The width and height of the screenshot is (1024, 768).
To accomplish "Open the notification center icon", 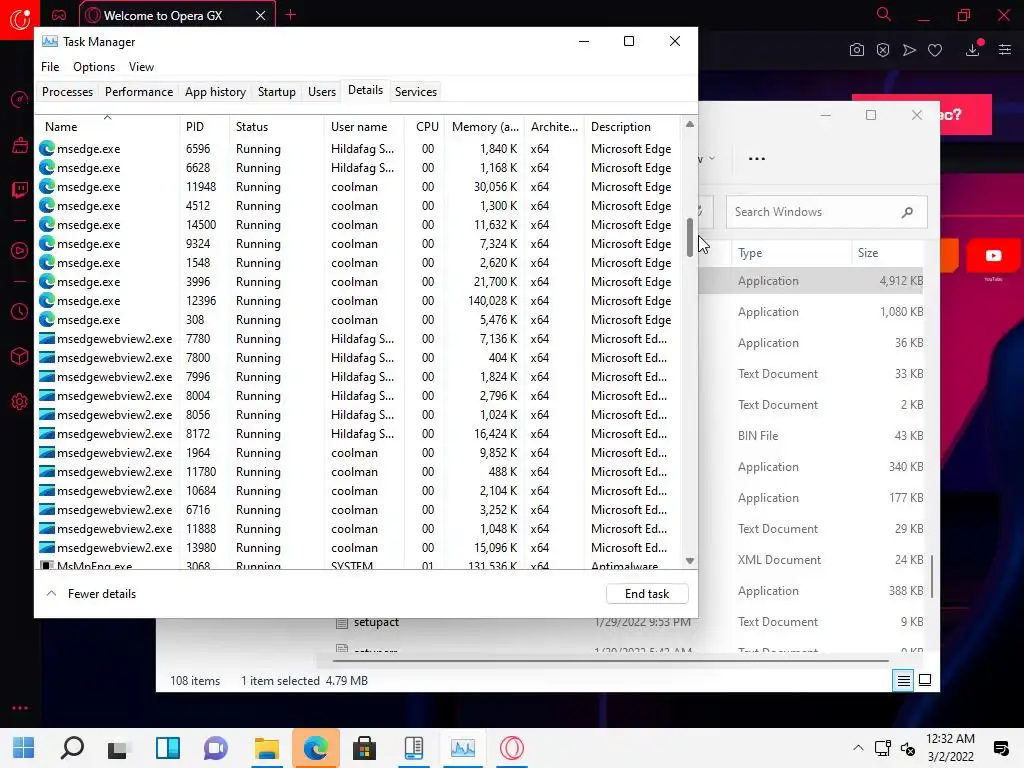I will [1000, 748].
